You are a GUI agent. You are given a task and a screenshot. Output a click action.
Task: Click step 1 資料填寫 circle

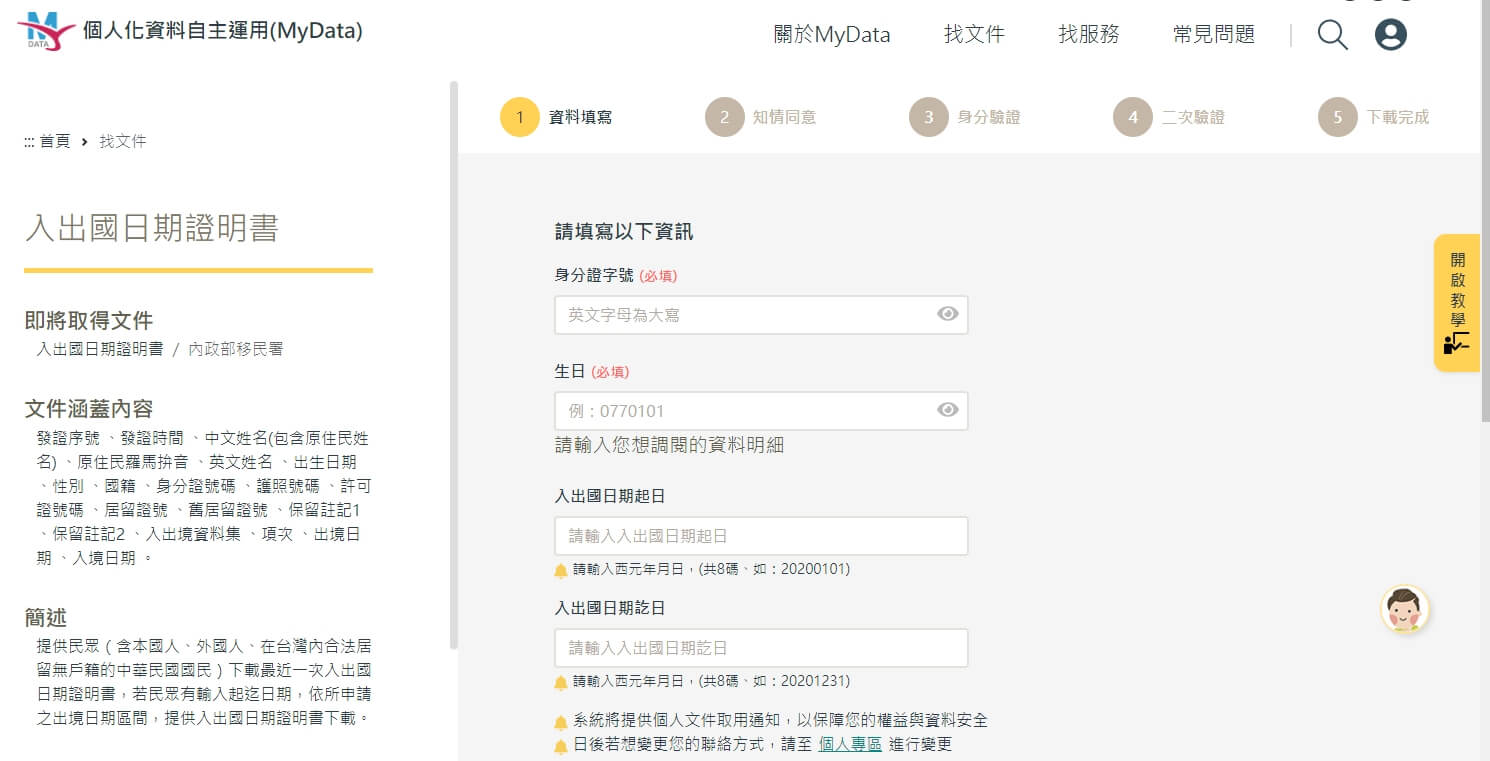[x=520, y=117]
